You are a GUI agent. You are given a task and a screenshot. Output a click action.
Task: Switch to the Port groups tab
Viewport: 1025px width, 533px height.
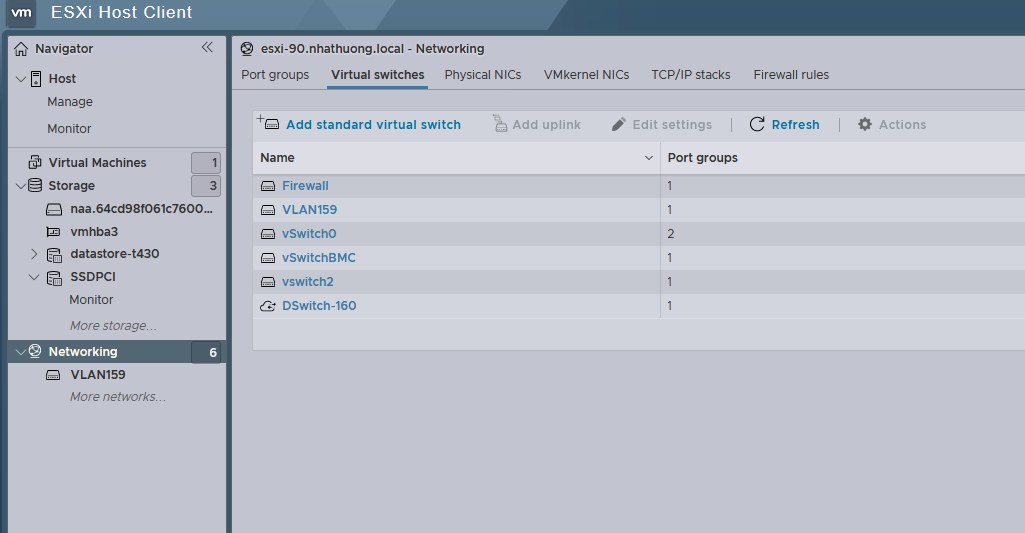[x=275, y=75]
